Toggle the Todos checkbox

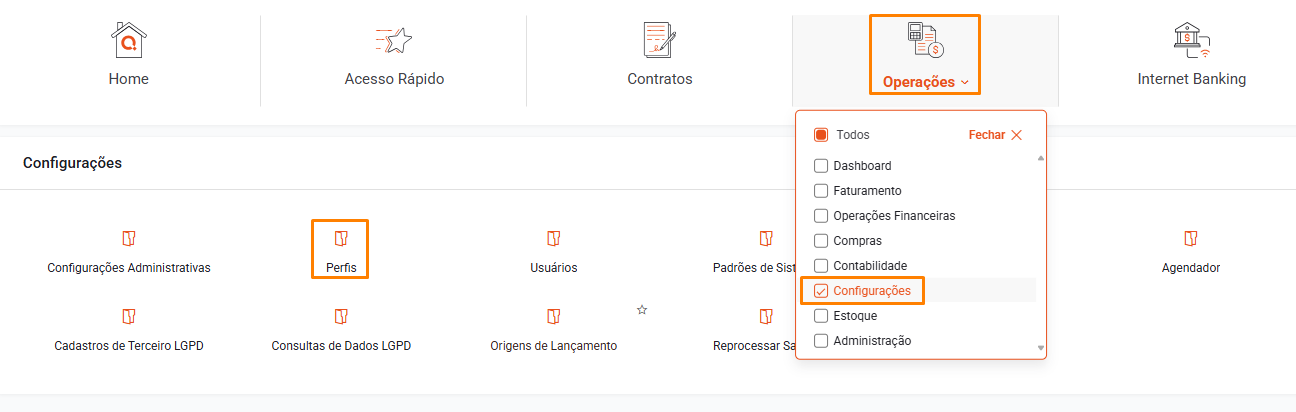[821, 135]
